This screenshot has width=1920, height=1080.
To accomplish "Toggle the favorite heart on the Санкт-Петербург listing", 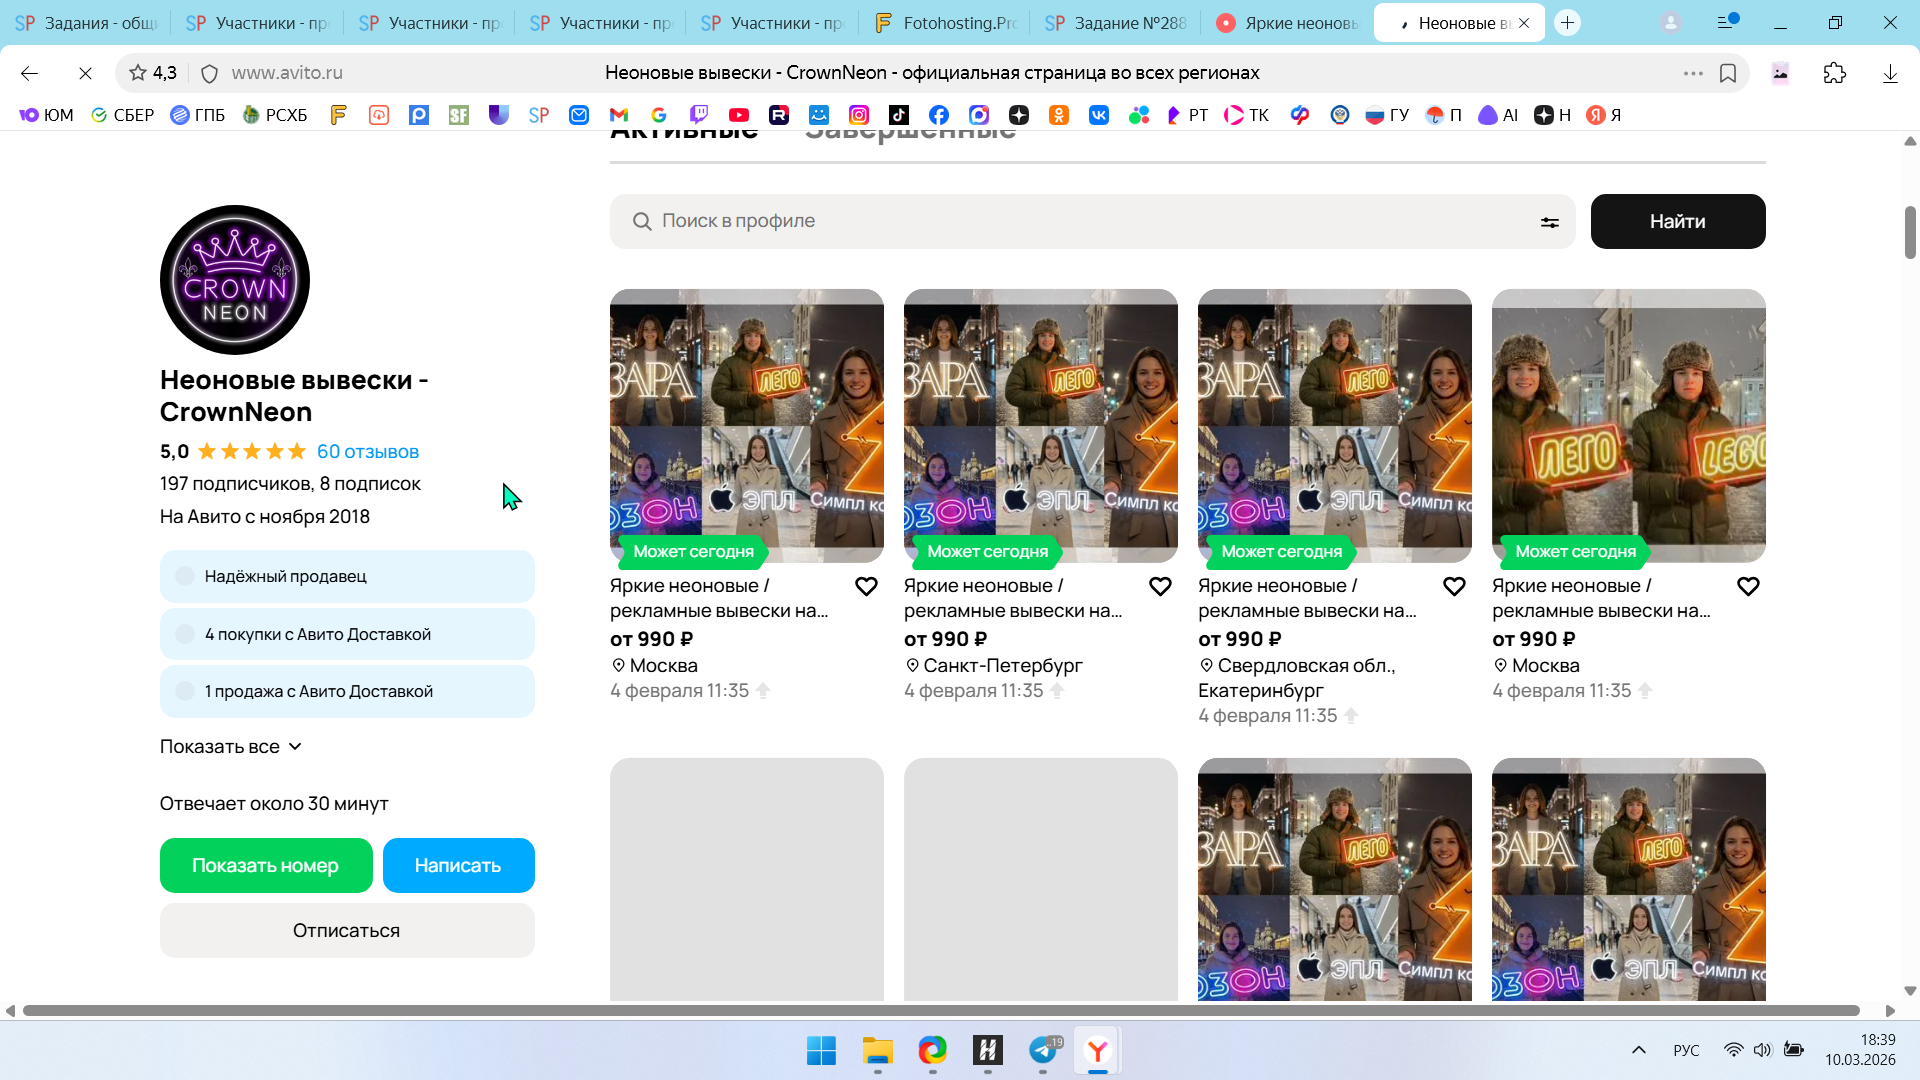I will point(1160,587).
